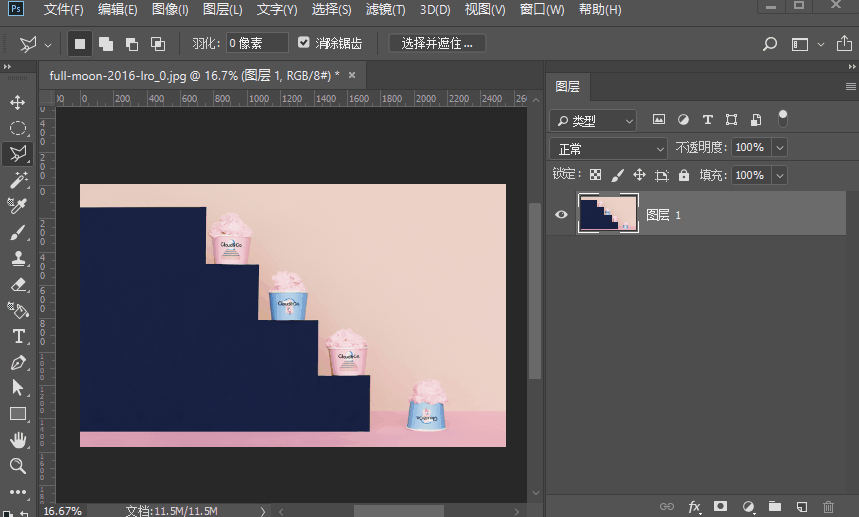Screen dimensions: 859x517
Task: Select the Zoom tool
Action: [x=18, y=466]
